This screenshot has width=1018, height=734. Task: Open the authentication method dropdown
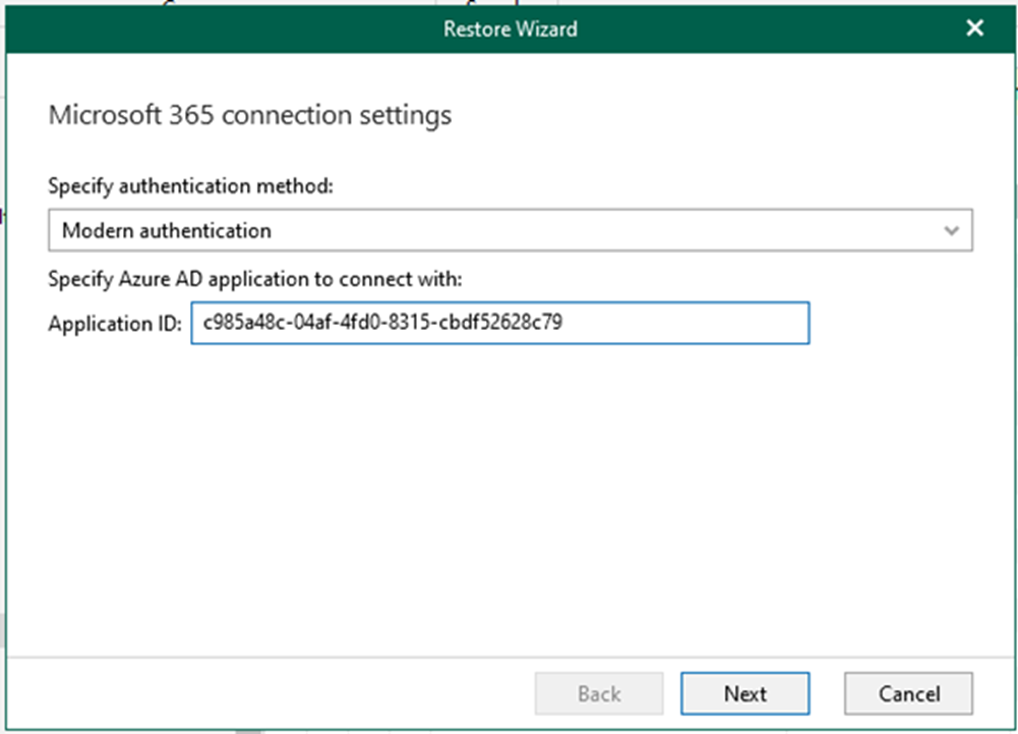click(510, 230)
